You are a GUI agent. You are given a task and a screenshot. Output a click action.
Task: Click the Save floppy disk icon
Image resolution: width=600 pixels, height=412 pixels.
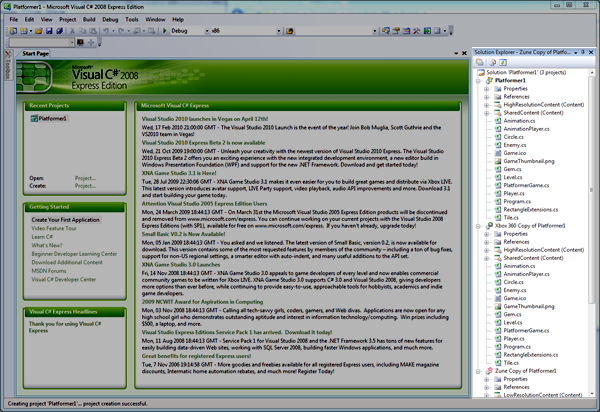(49, 31)
